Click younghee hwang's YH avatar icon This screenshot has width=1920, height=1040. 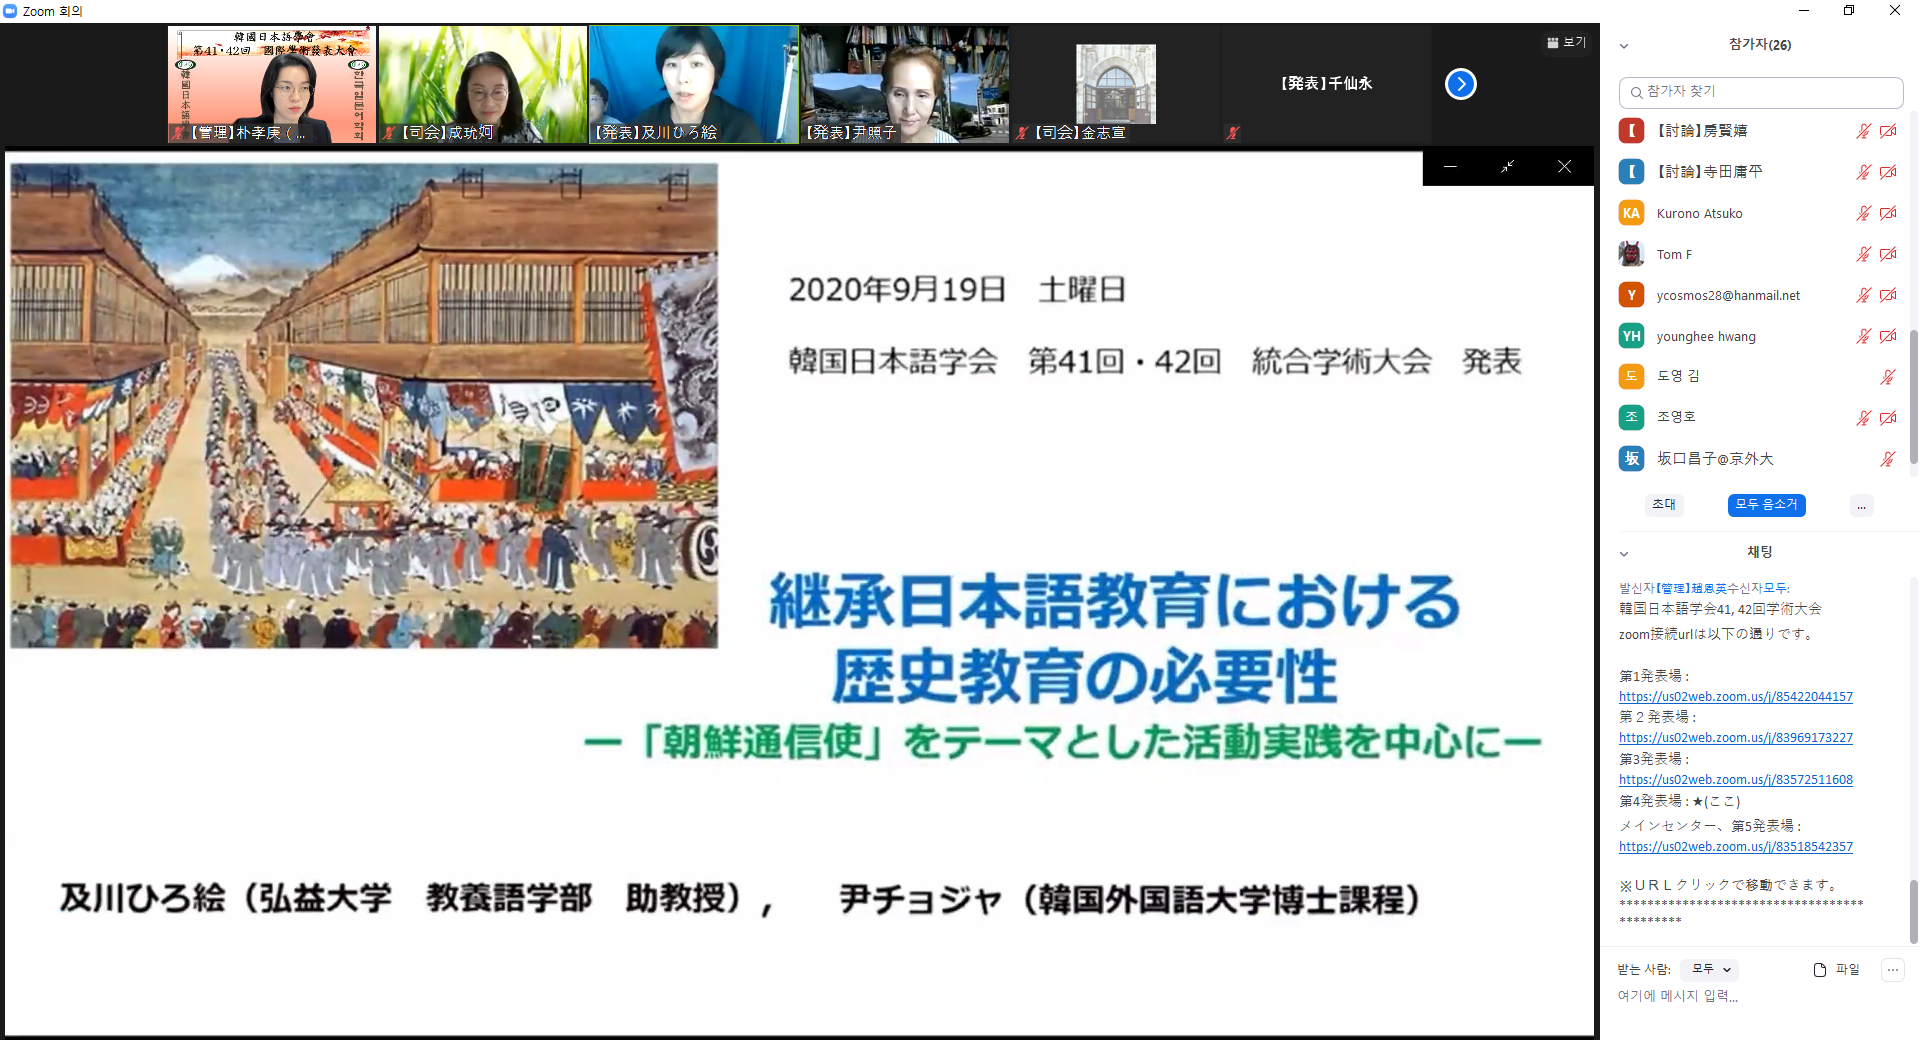pyautogui.click(x=1631, y=336)
